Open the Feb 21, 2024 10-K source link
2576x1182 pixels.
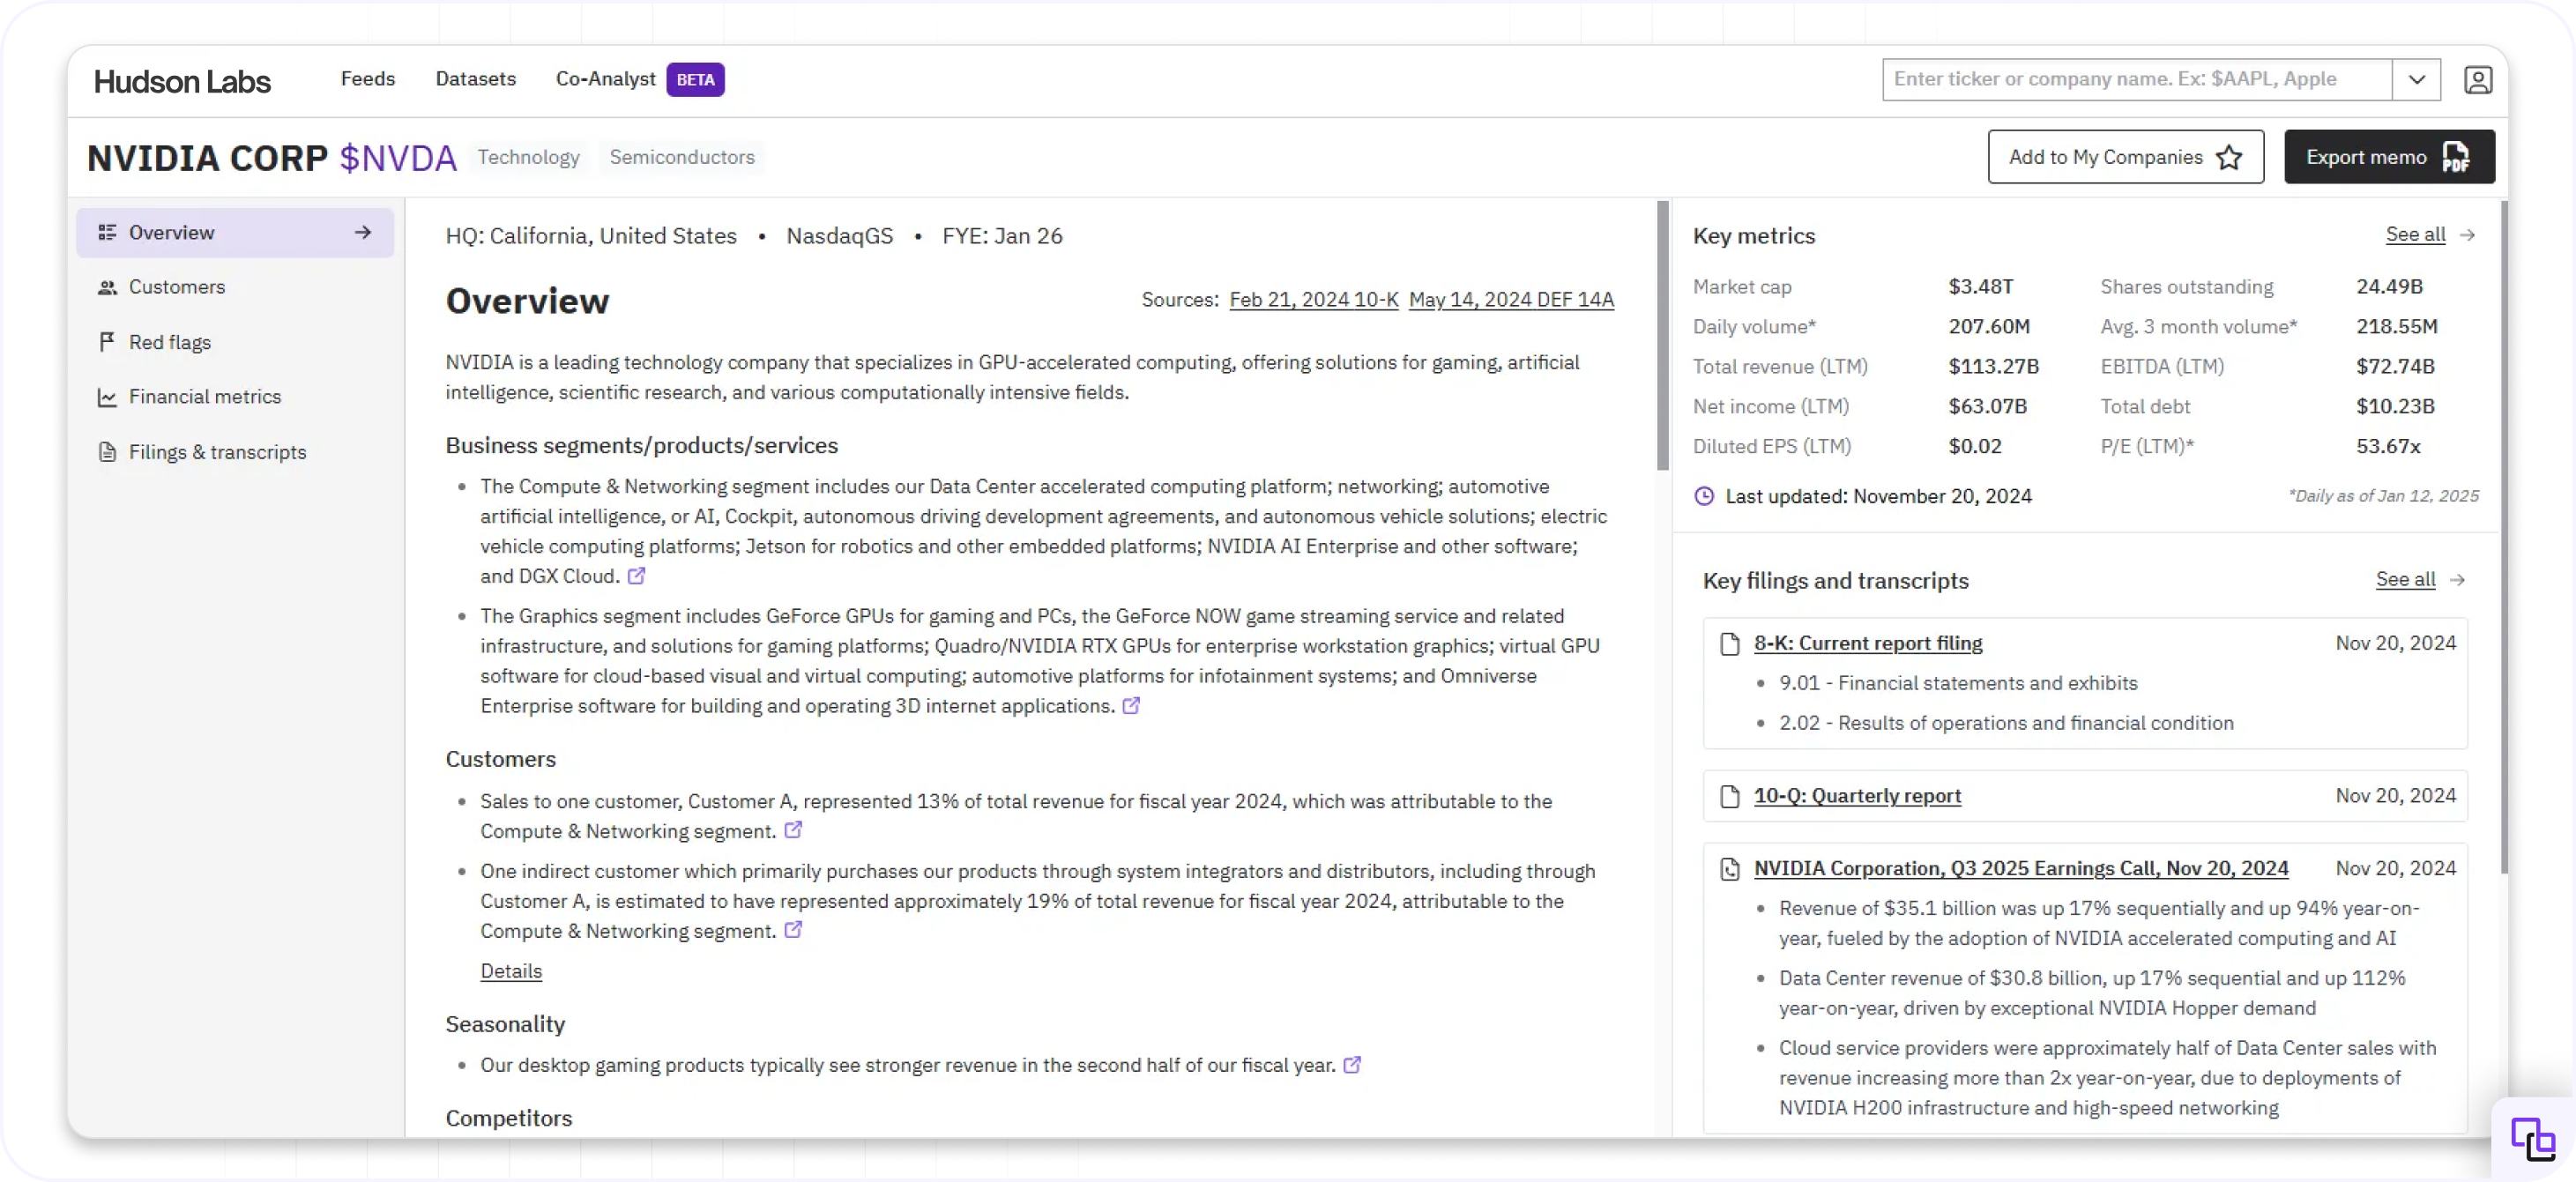(x=1313, y=300)
